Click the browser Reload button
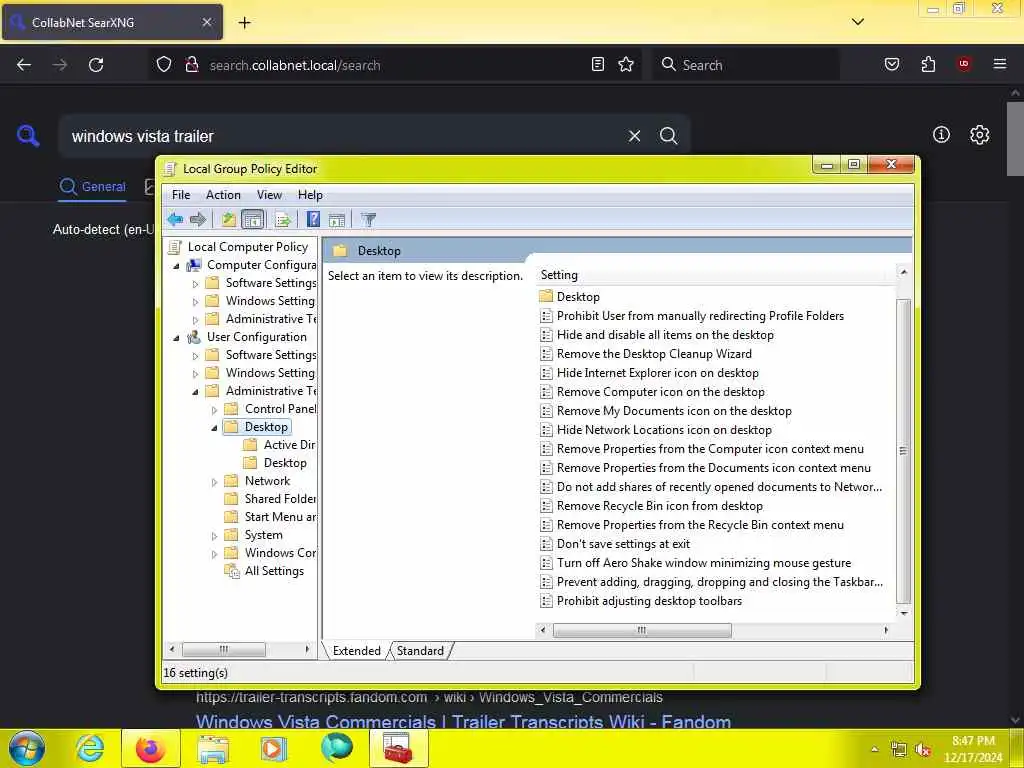Screen dimensions: 1024x768 [96, 65]
